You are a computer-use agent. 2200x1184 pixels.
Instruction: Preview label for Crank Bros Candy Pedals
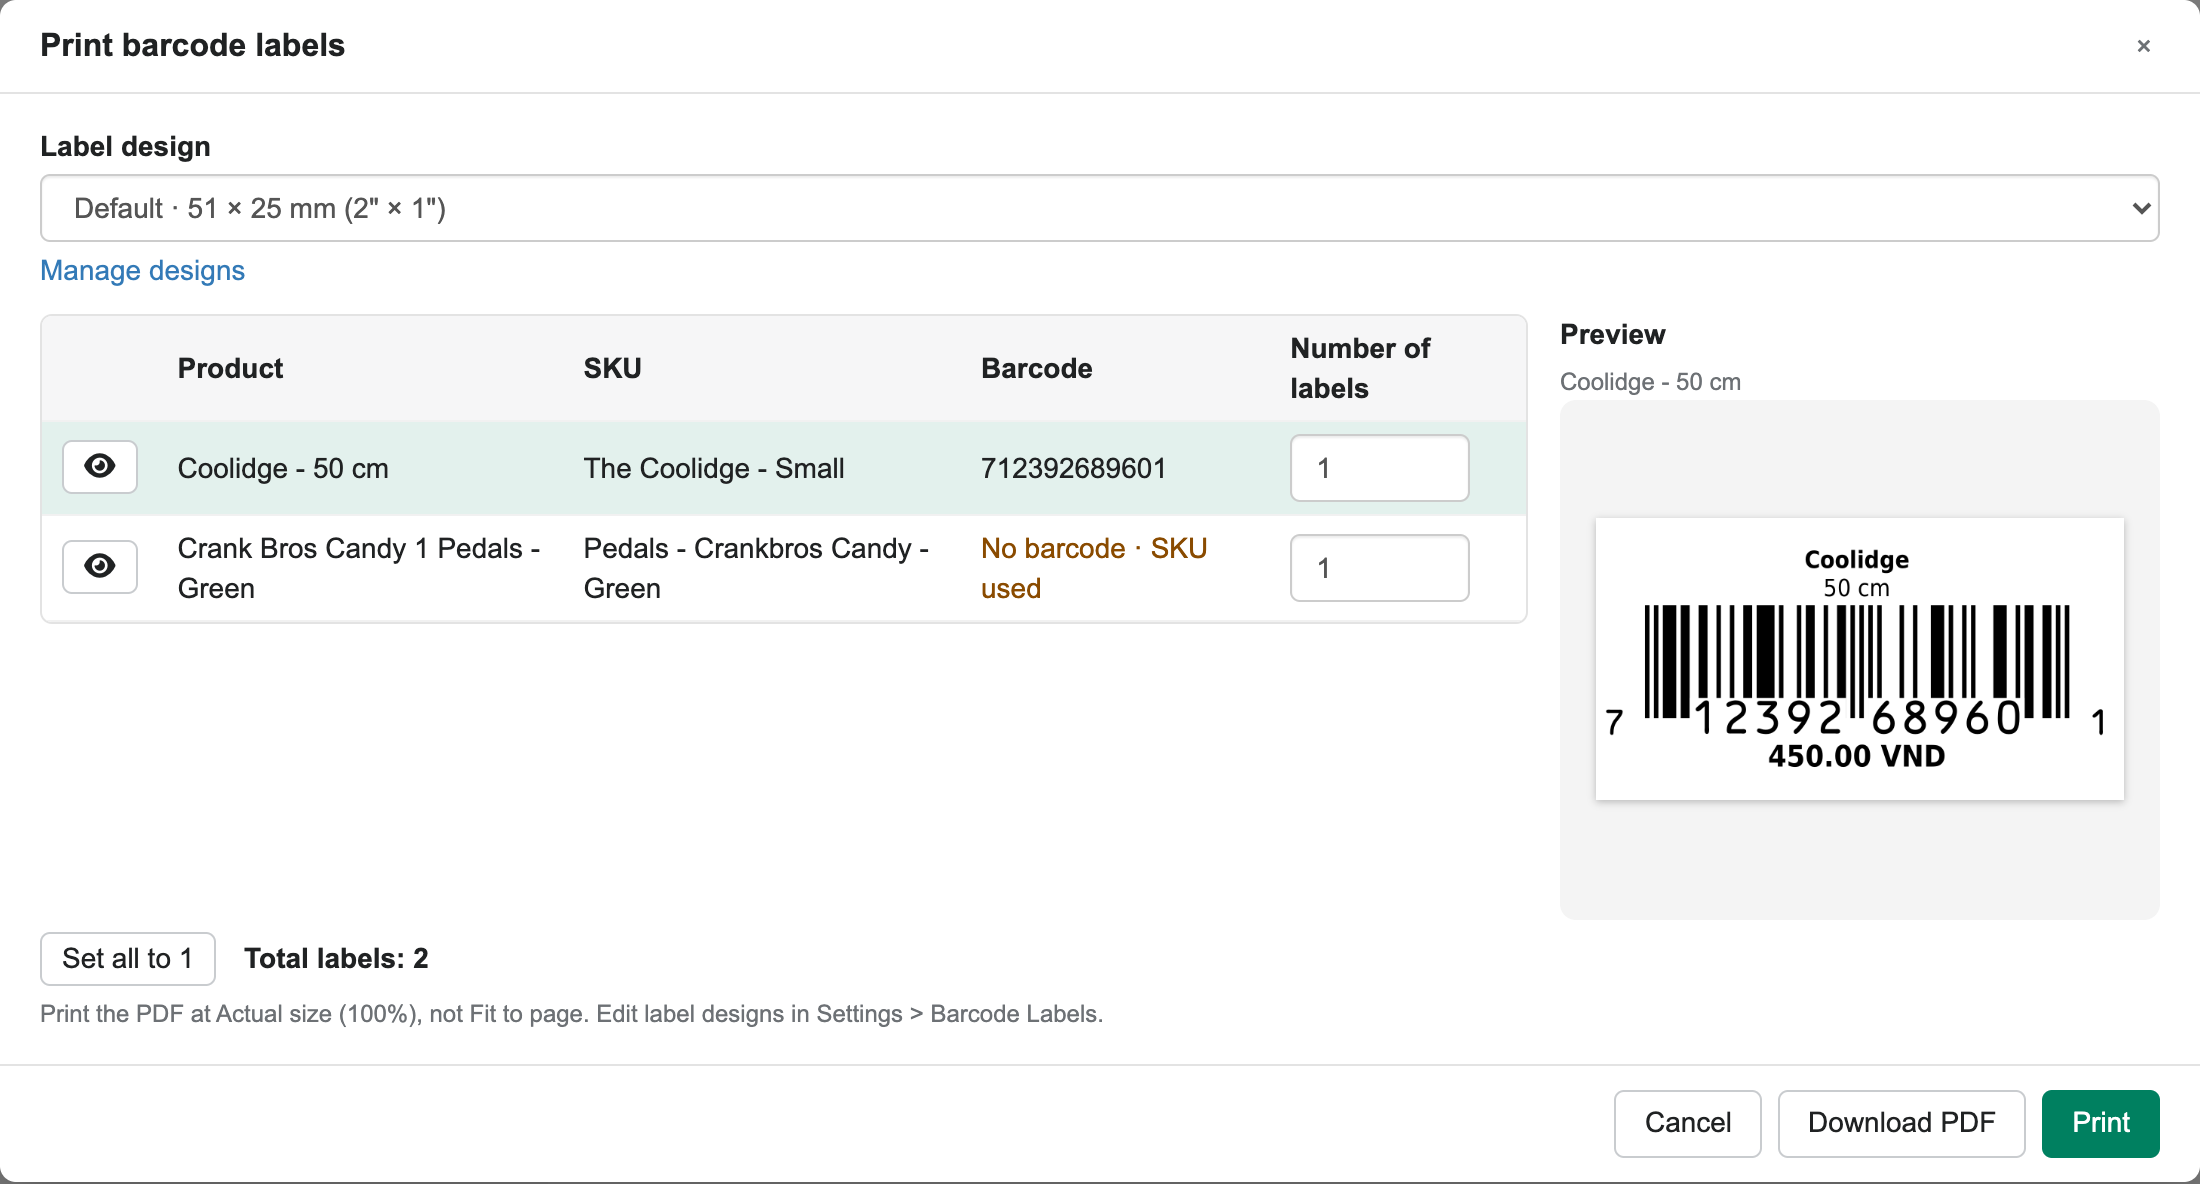click(100, 567)
